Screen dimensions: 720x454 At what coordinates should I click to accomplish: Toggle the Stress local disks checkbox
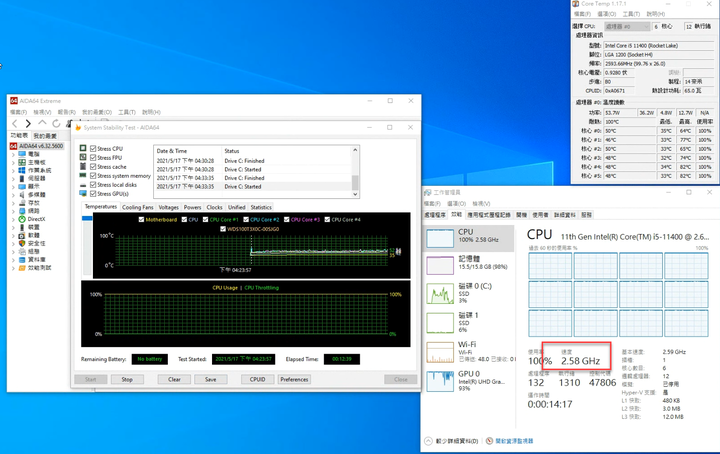click(93, 185)
